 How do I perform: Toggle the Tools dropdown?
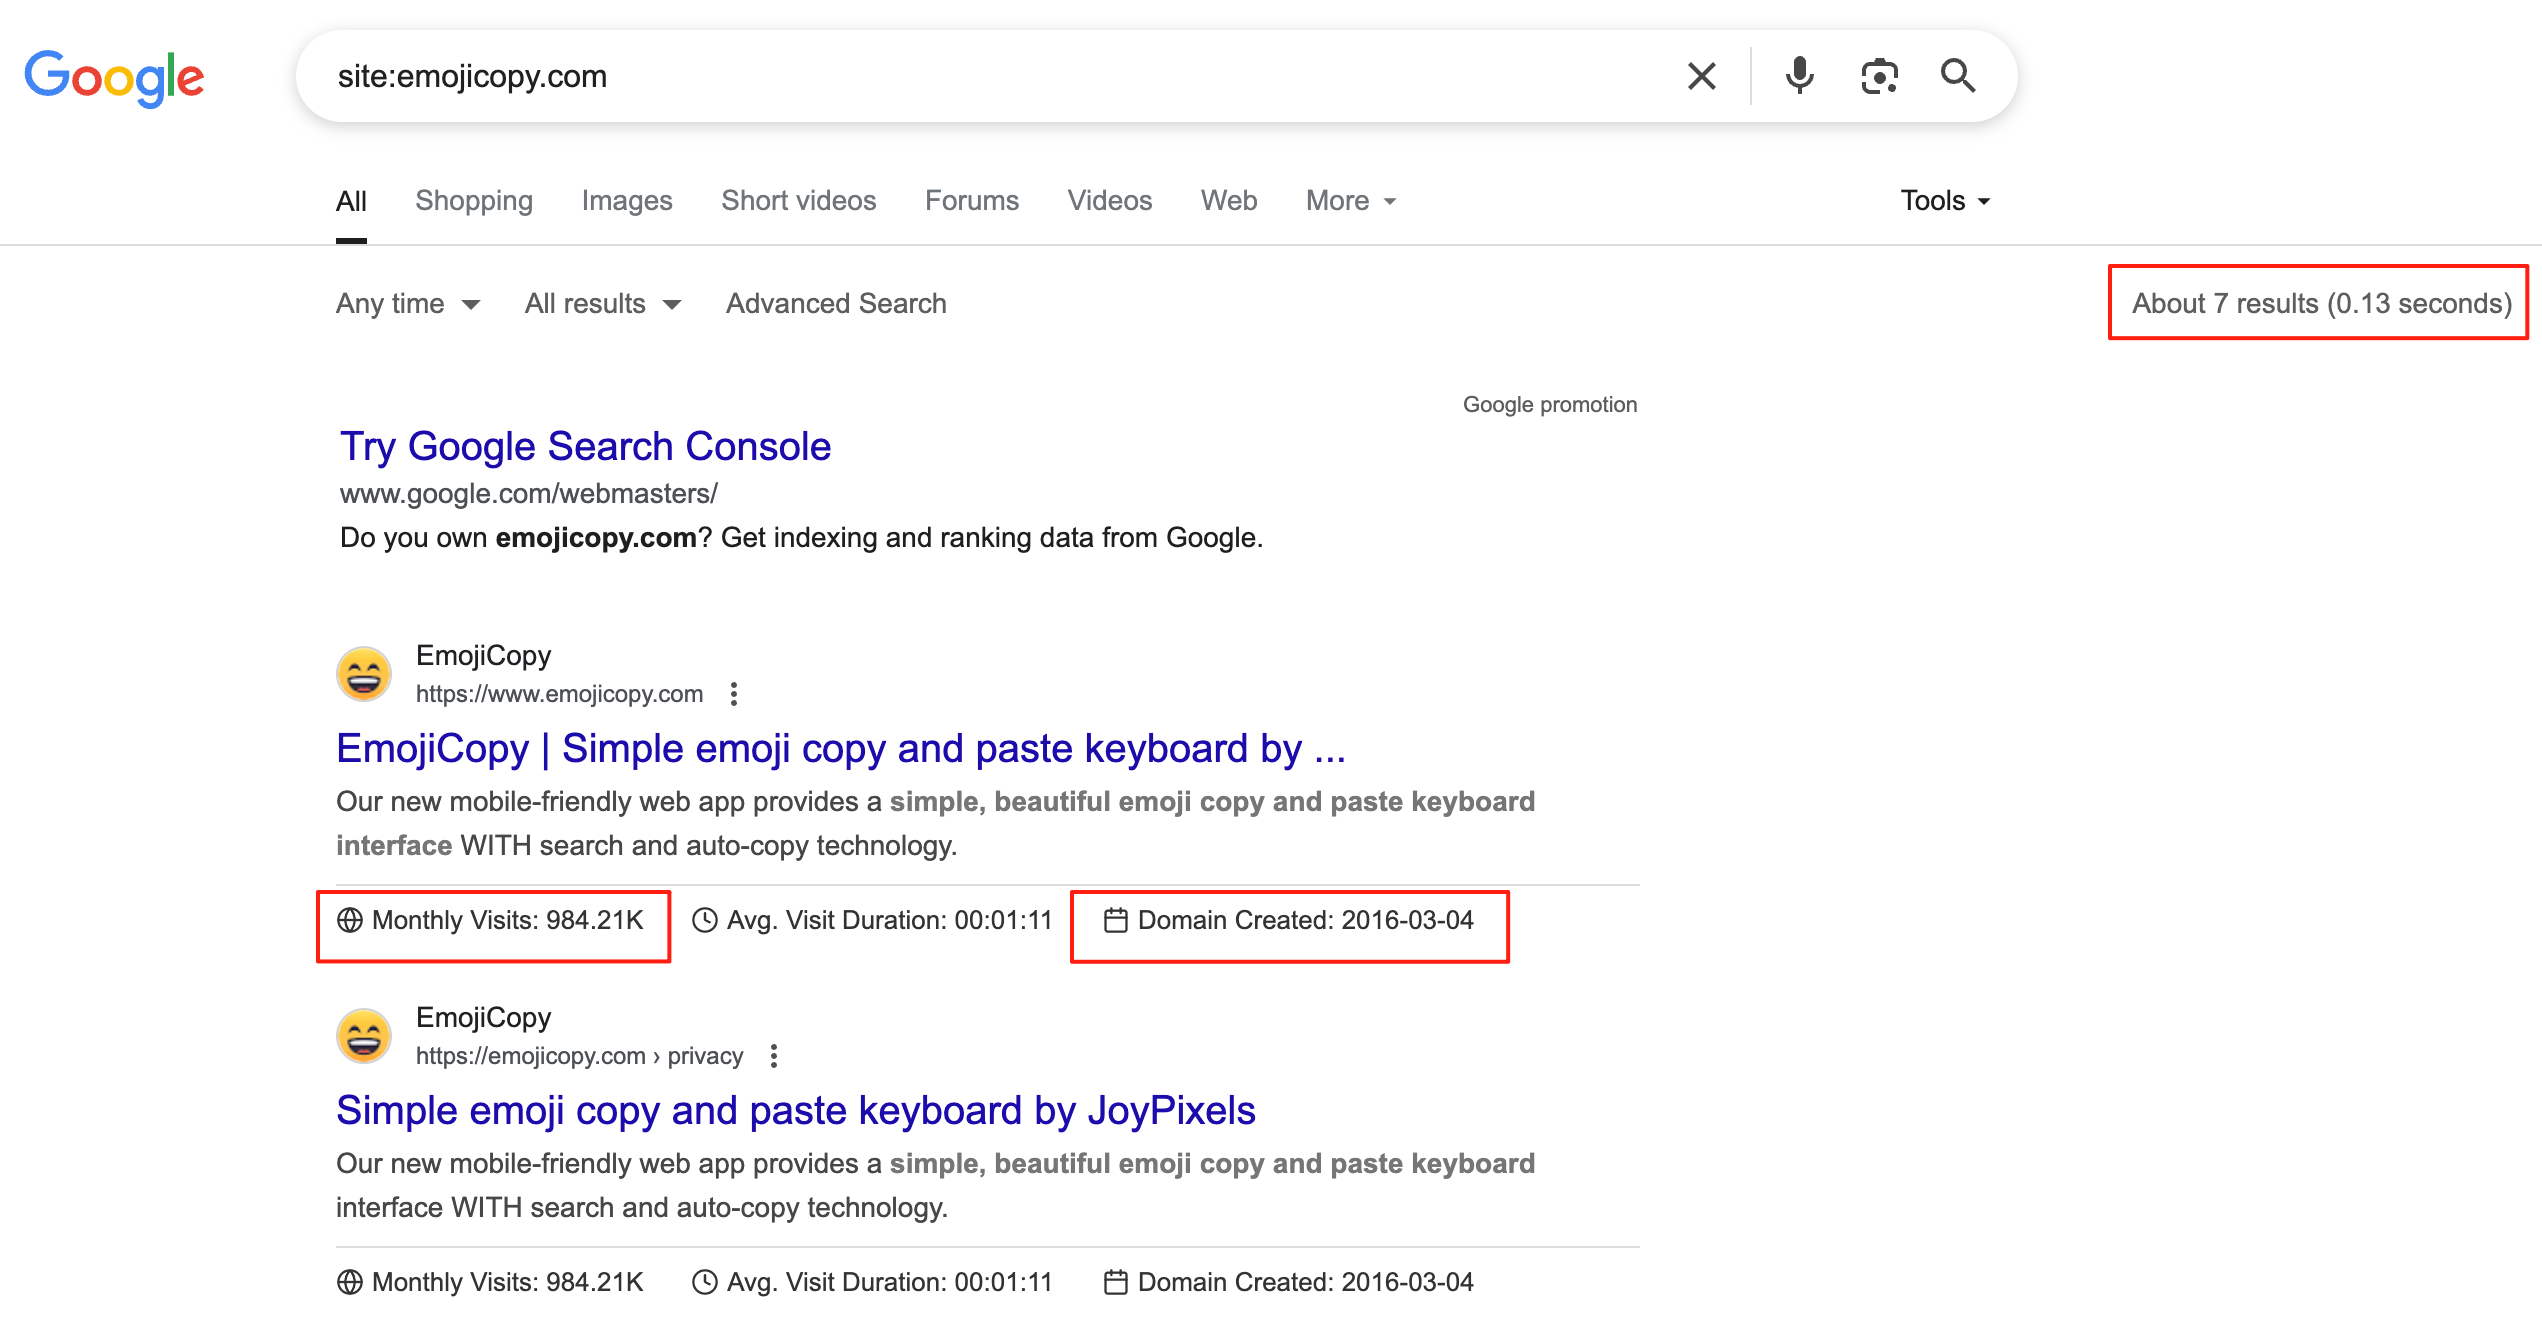1945,201
